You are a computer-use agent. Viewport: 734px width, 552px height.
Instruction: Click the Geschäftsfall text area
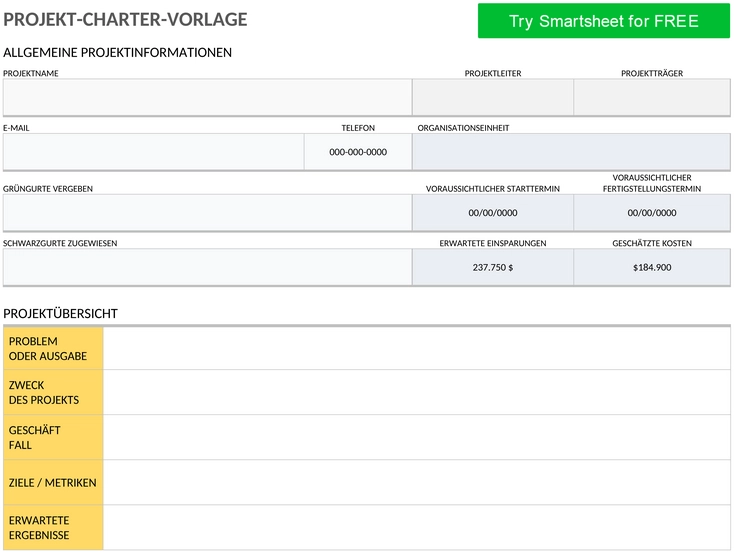click(417, 437)
